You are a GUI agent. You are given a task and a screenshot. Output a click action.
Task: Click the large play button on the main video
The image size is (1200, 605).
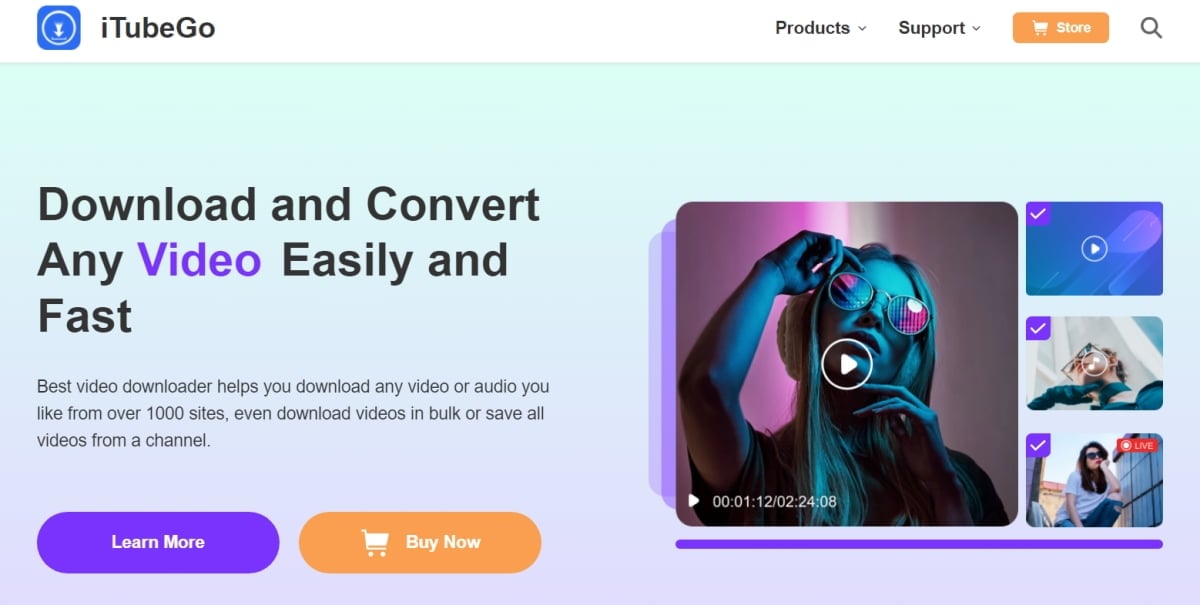[847, 364]
